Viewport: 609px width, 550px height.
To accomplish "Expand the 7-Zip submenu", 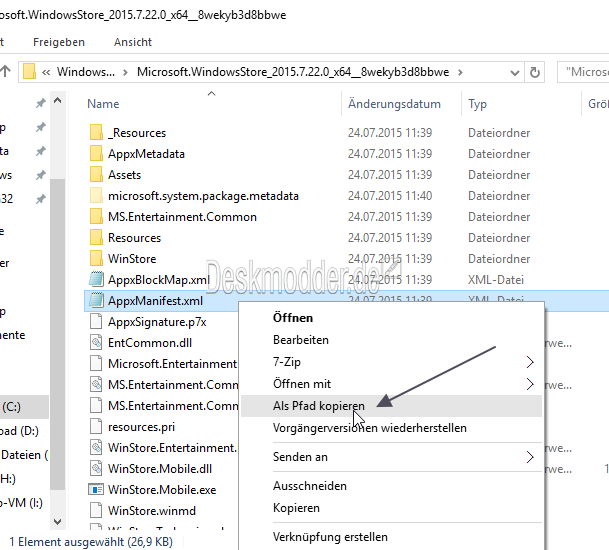I will click(530, 362).
